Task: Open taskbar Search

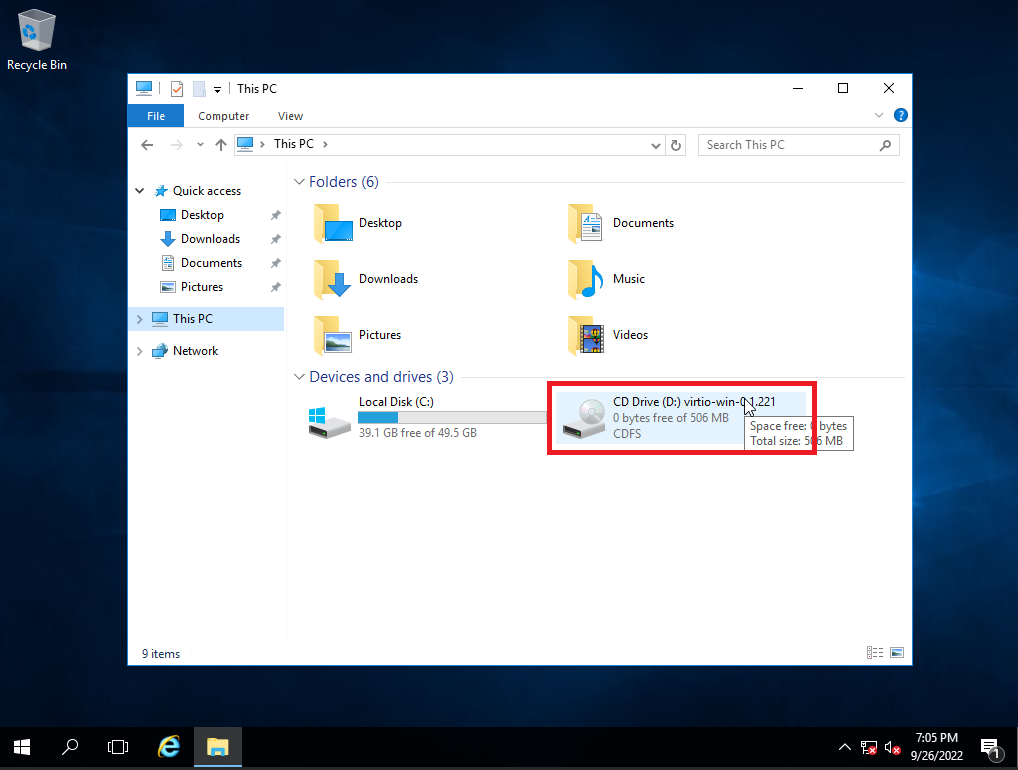Action: click(x=69, y=747)
